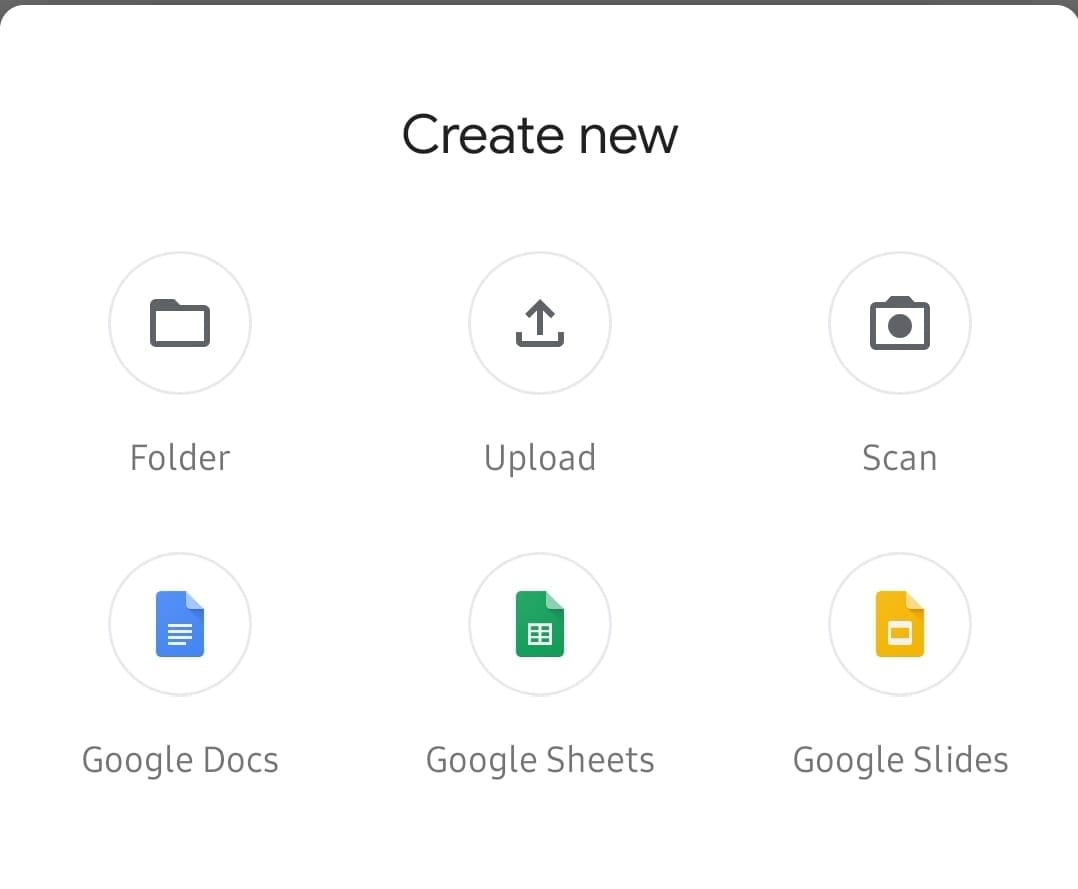Select the Folder creation icon
The image size is (1078, 889).
click(x=180, y=323)
